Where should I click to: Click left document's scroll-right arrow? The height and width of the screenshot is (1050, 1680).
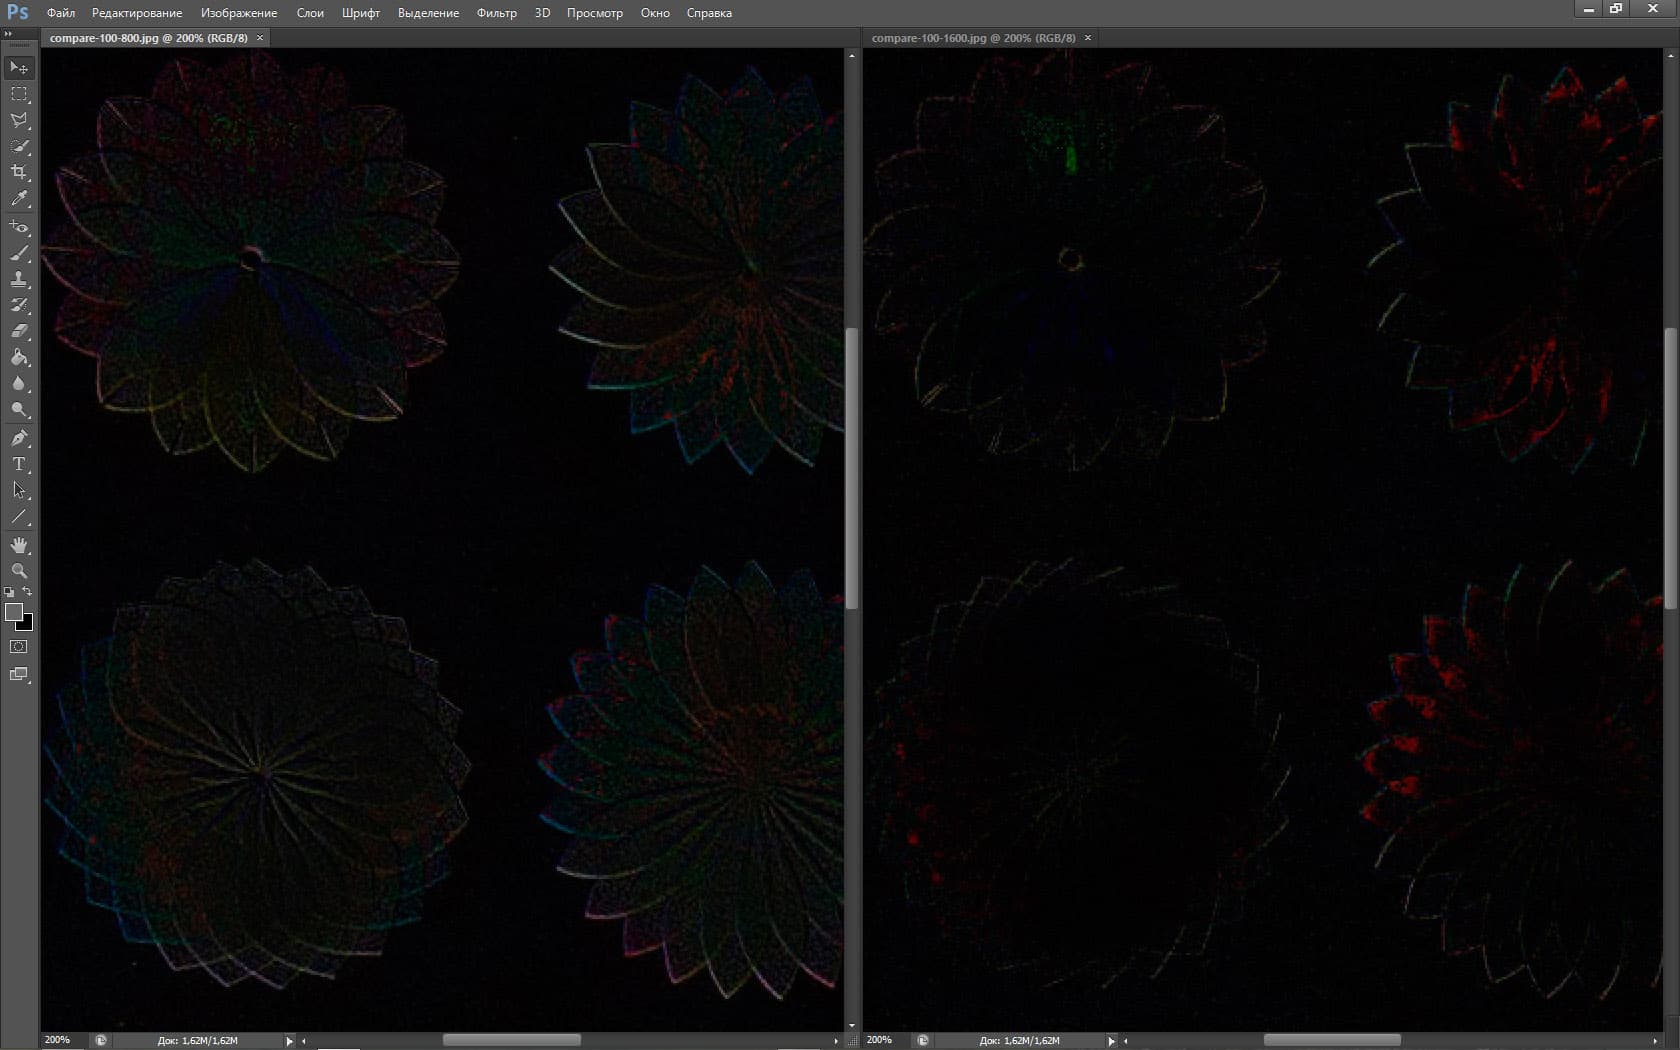[836, 1041]
